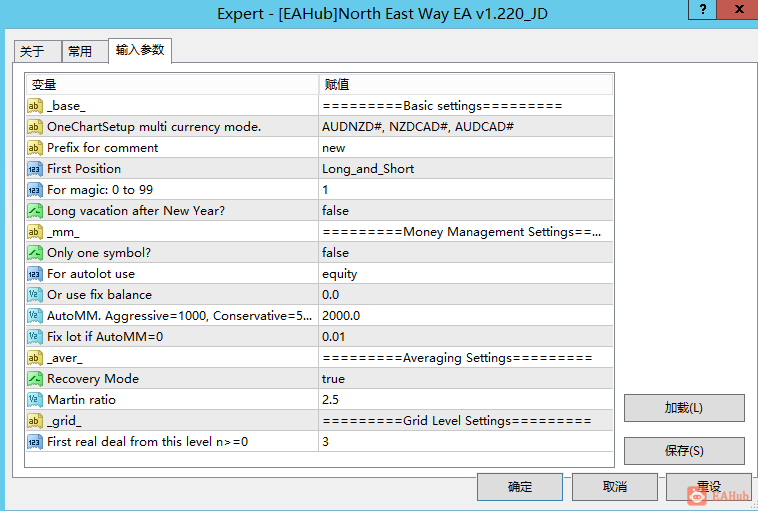758x511 pixels.
Task: Select the 'First real deal from this level n>=0' name
Action: pyautogui.click(x=147, y=442)
